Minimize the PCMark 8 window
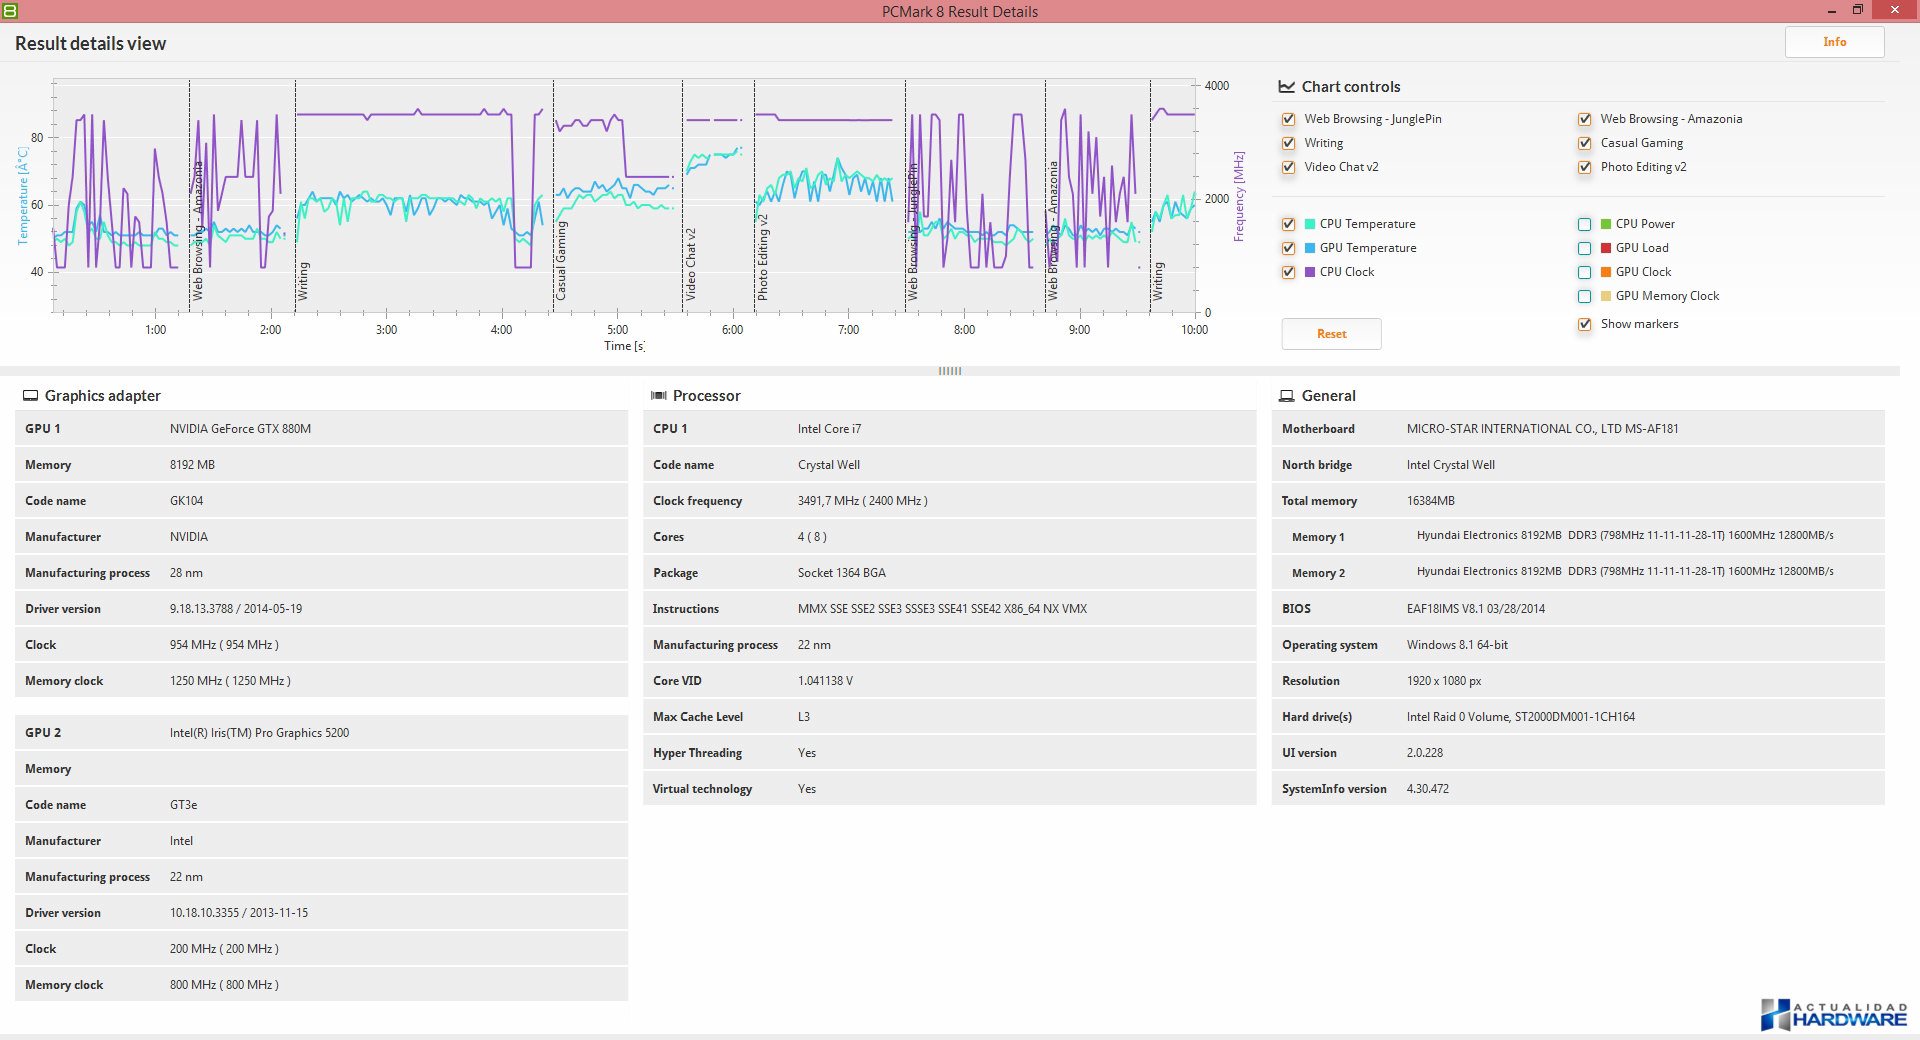This screenshot has width=1920, height=1040. [1832, 11]
